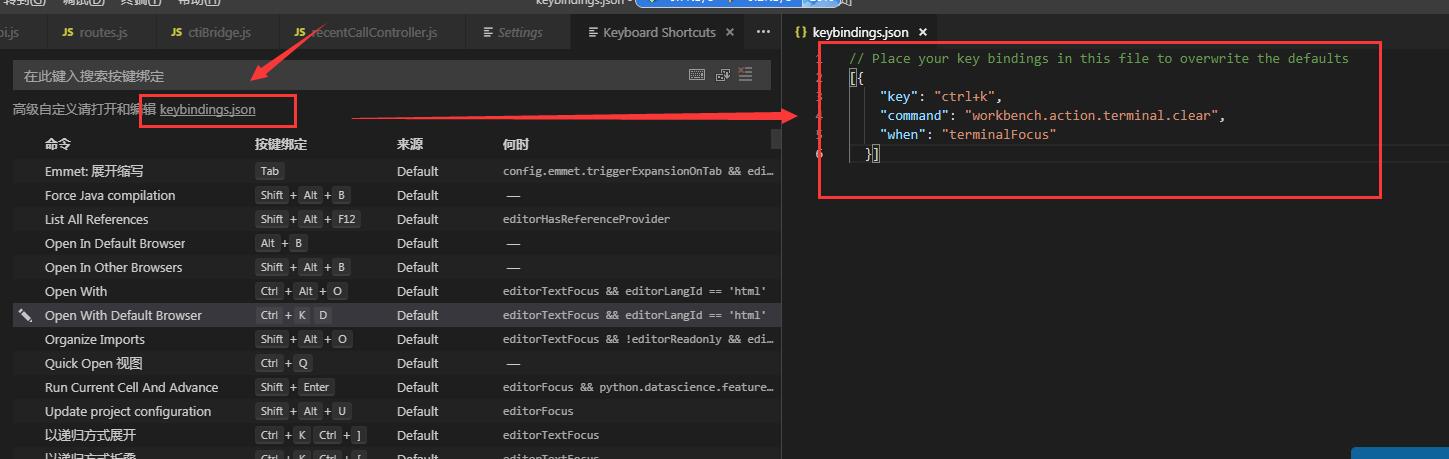Select the List All References command

pyautogui.click(x=96, y=219)
